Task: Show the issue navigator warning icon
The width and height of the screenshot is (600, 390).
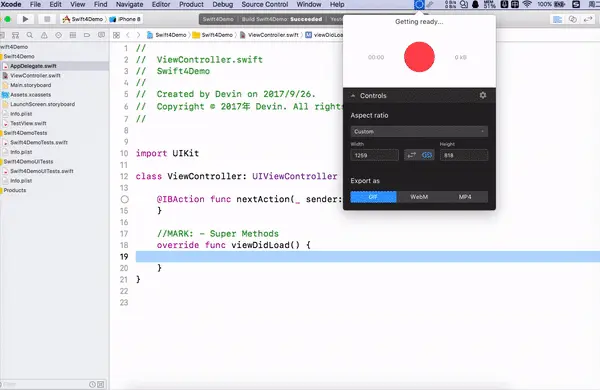Action: point(44,35)
